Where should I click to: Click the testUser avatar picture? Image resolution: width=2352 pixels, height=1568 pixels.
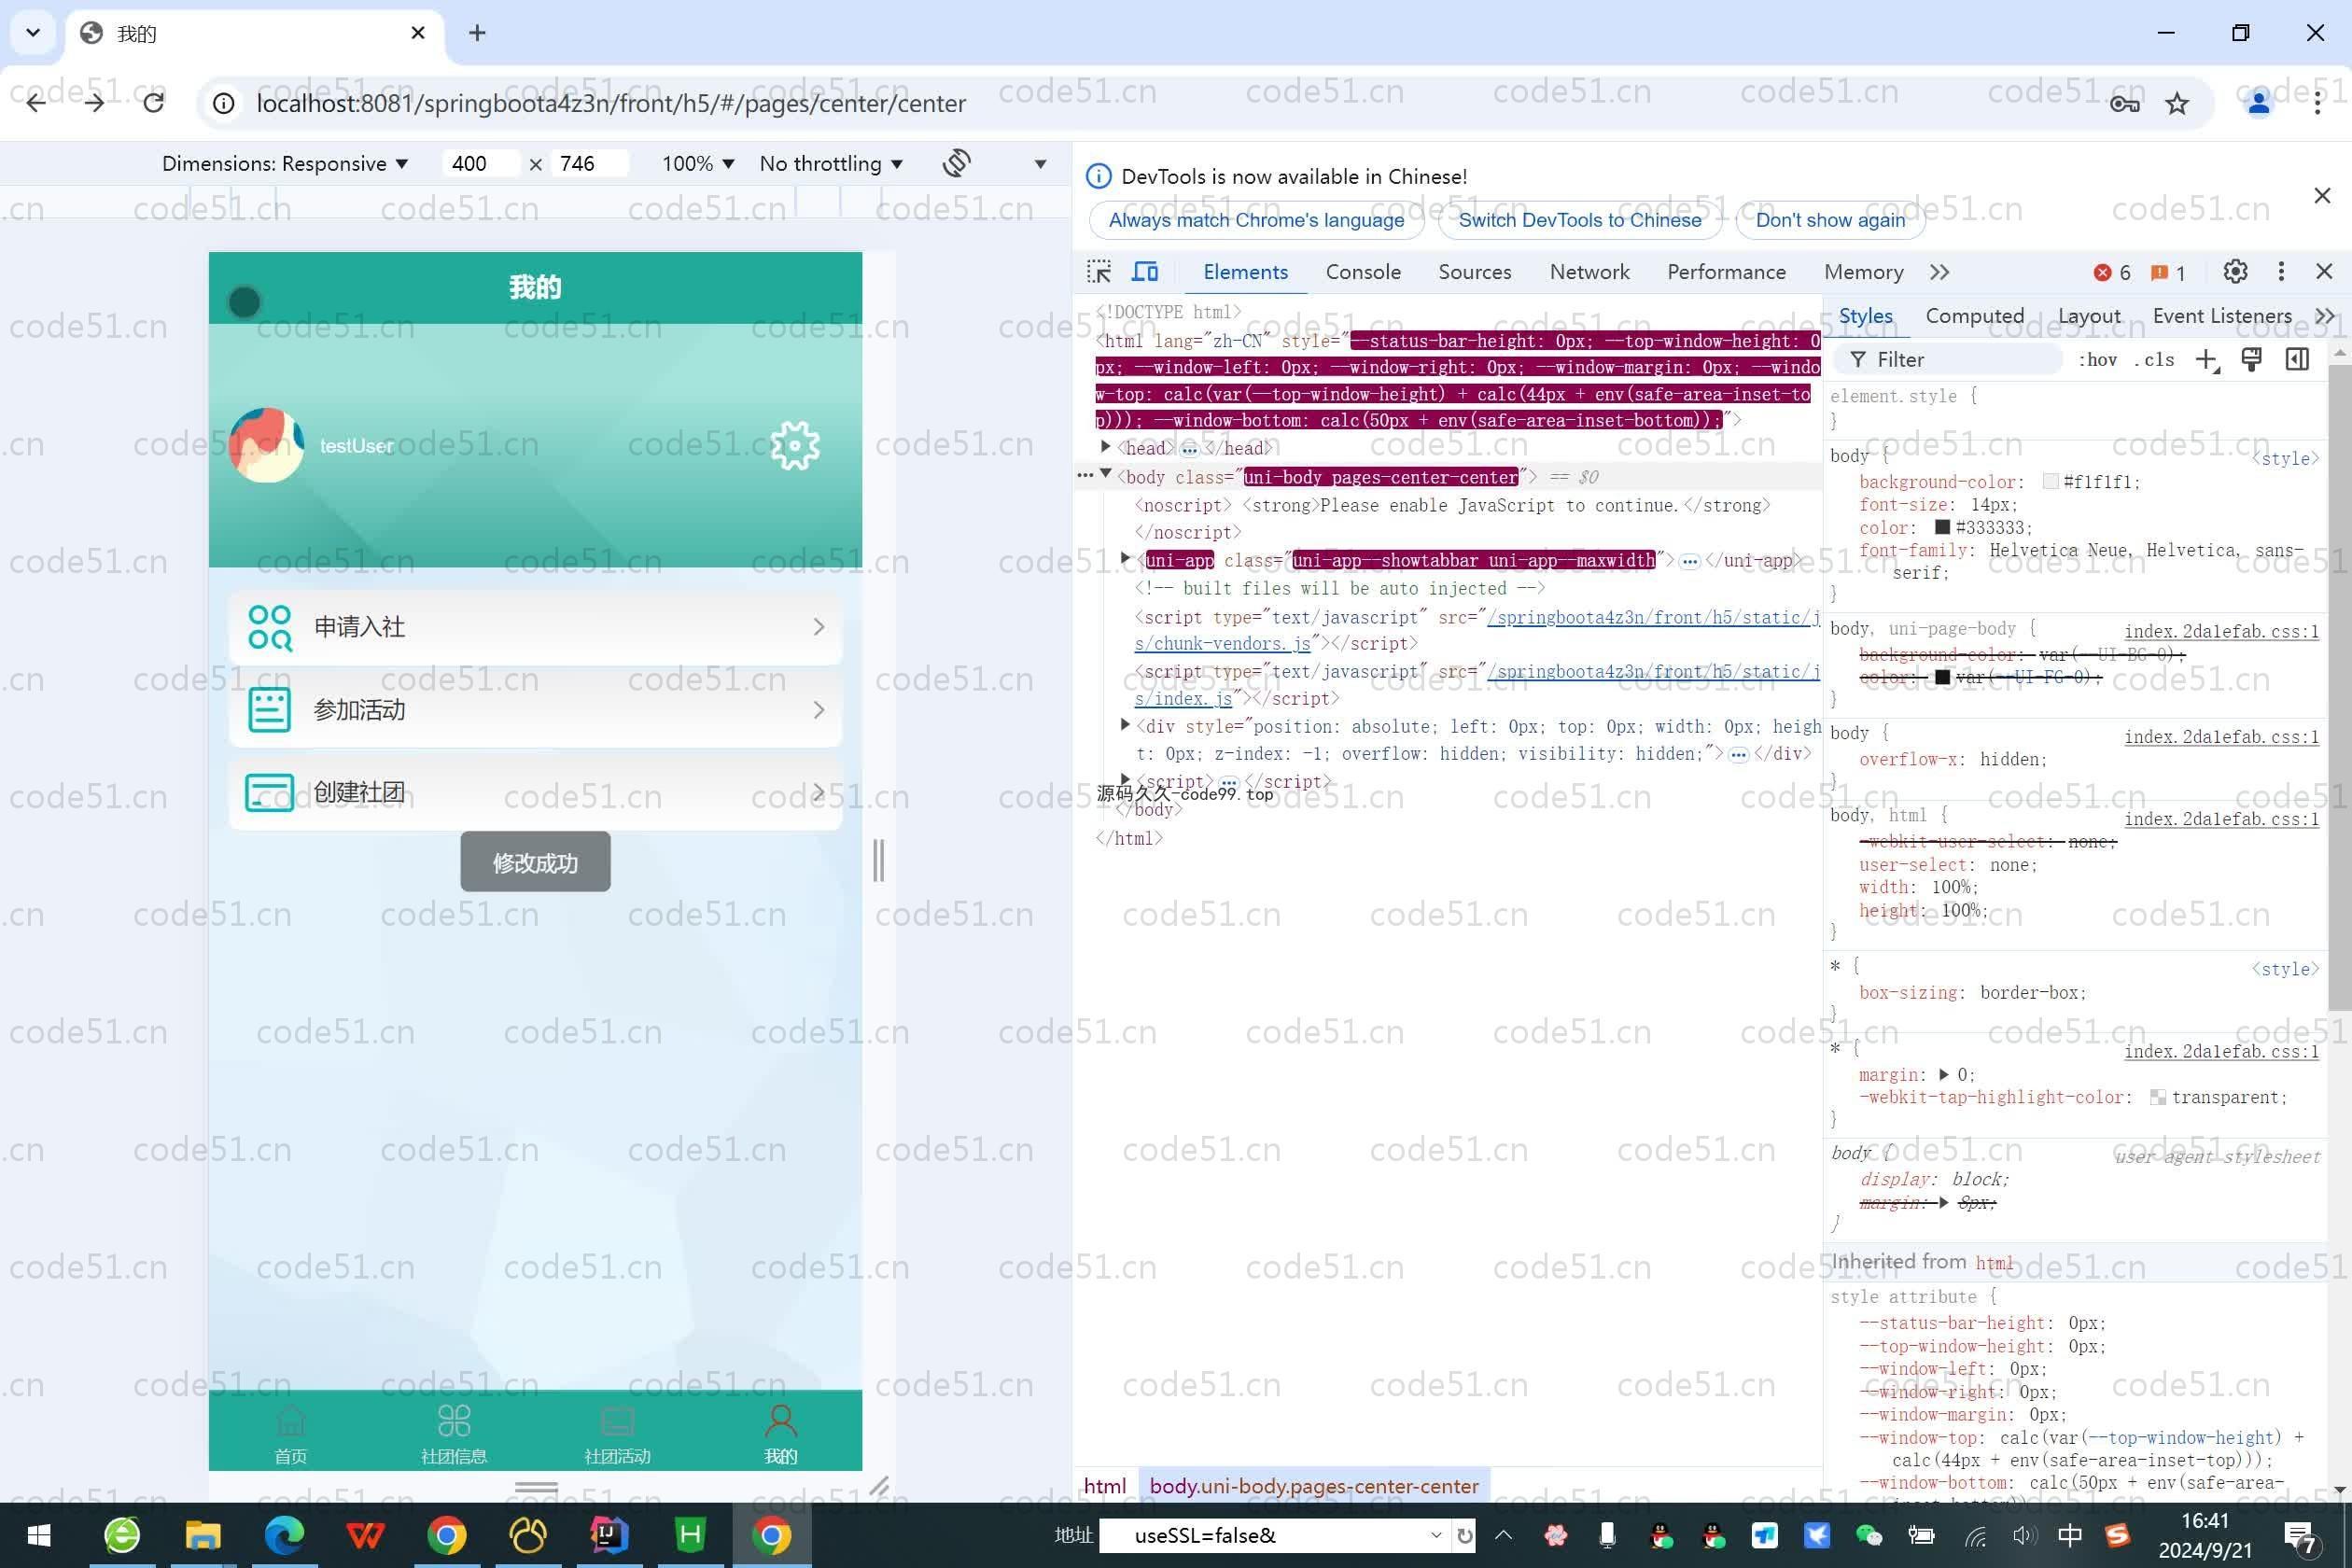click(x=267, y=445)
